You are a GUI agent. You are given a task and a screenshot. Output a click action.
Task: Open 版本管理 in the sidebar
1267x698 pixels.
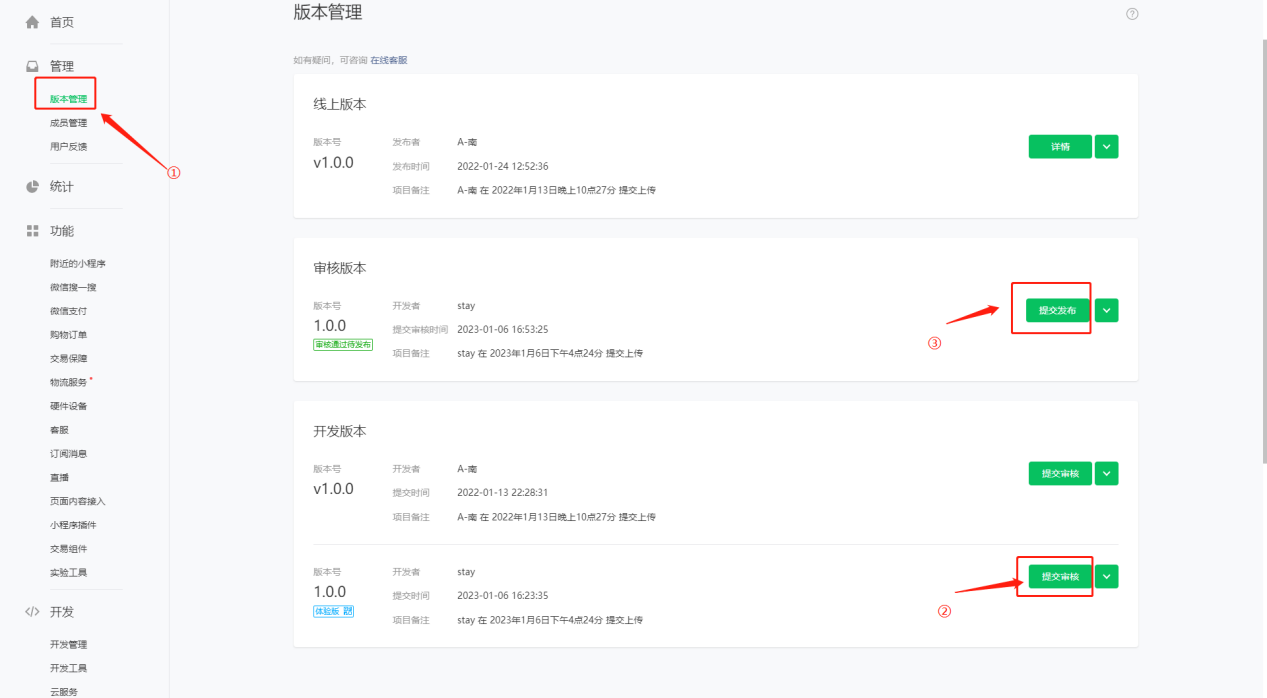pos(68,99)
